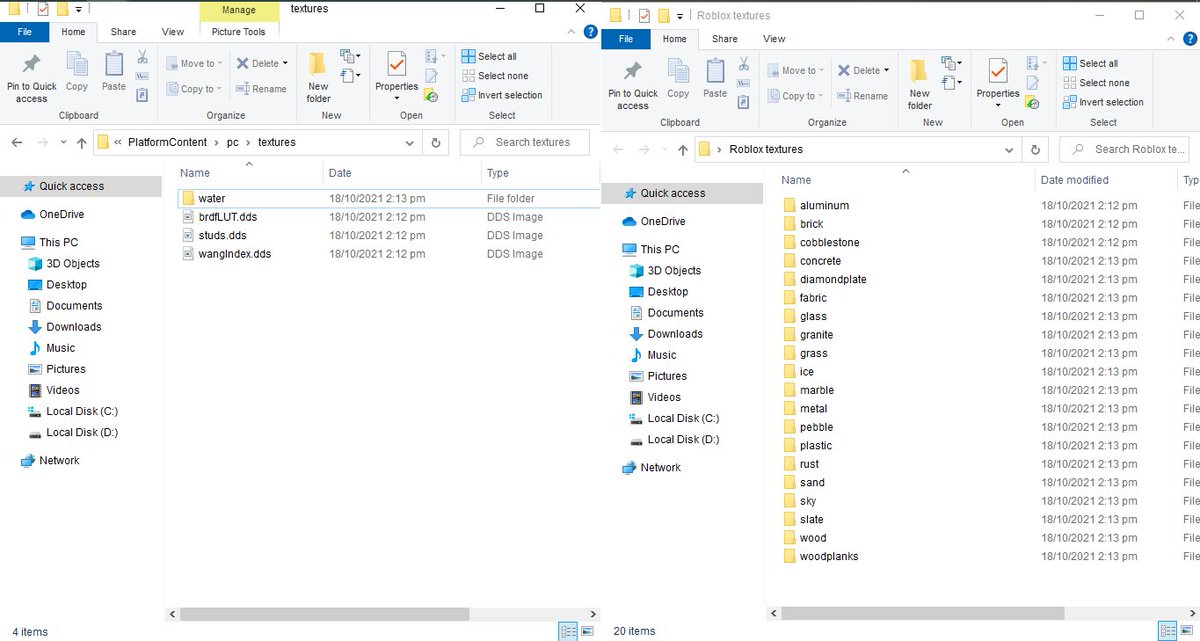Viewport: 1200px width, 641px height.
Task: Click New folder icon in Roblox textures window
Action: coord(920,84)
